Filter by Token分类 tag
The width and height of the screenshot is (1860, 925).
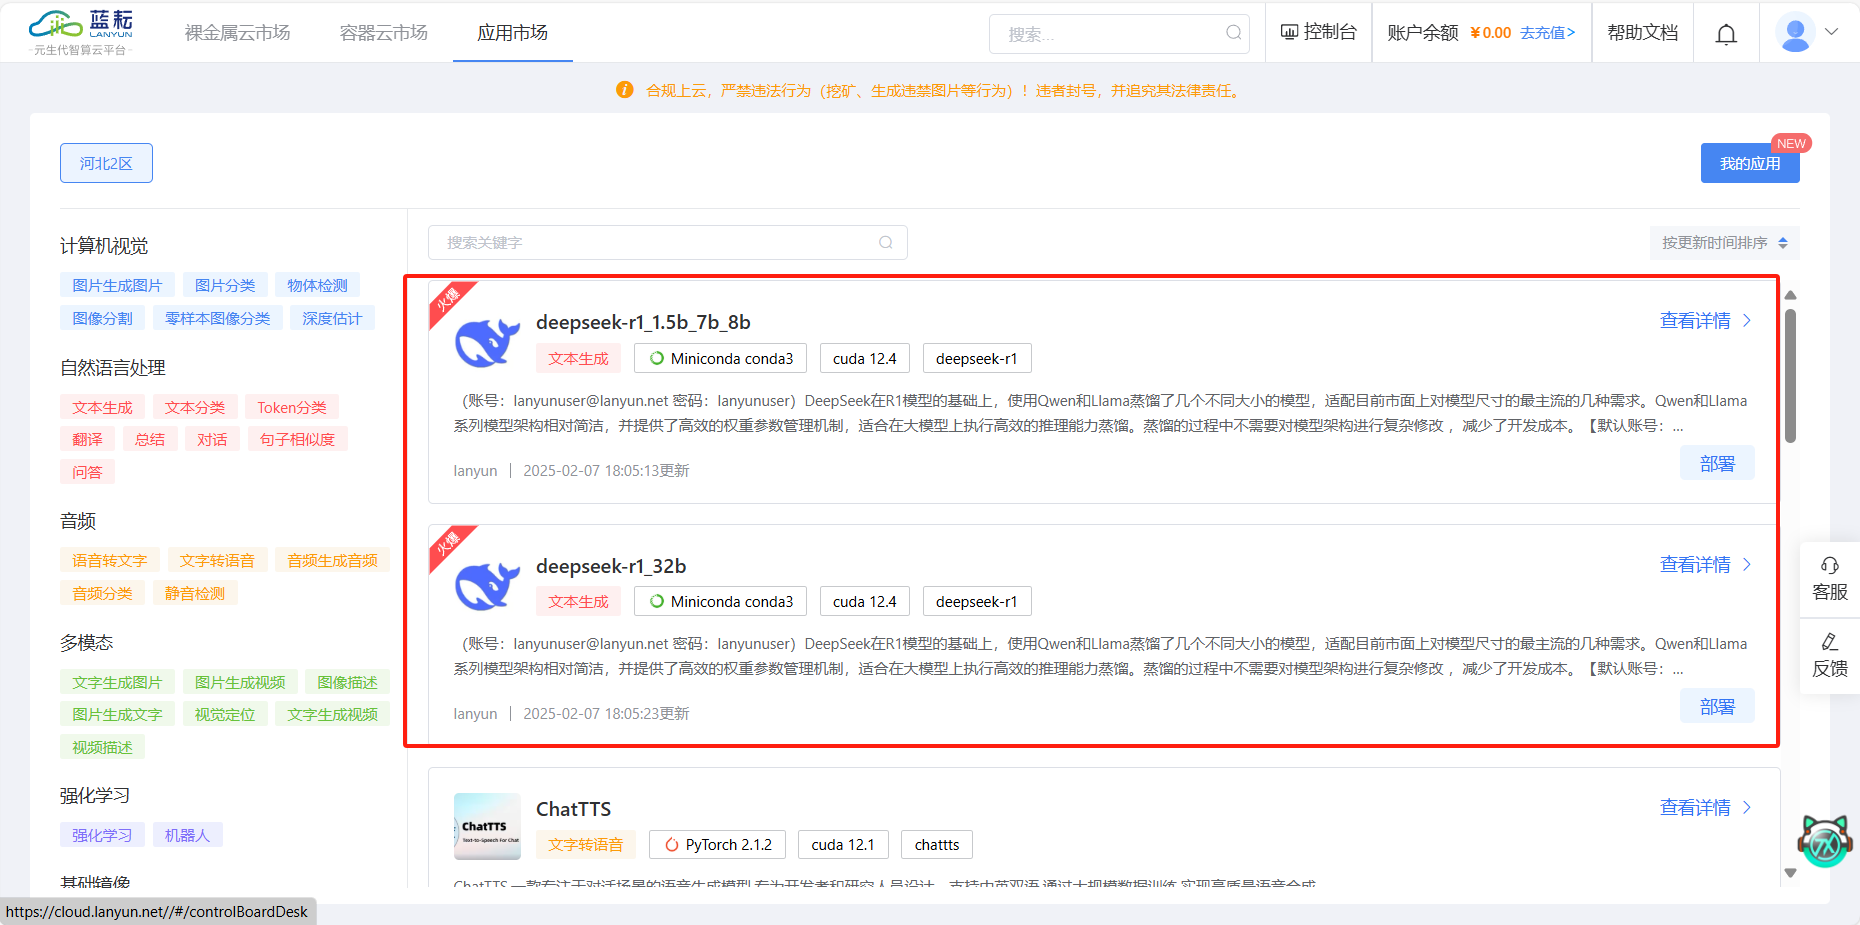coord(292,408)
